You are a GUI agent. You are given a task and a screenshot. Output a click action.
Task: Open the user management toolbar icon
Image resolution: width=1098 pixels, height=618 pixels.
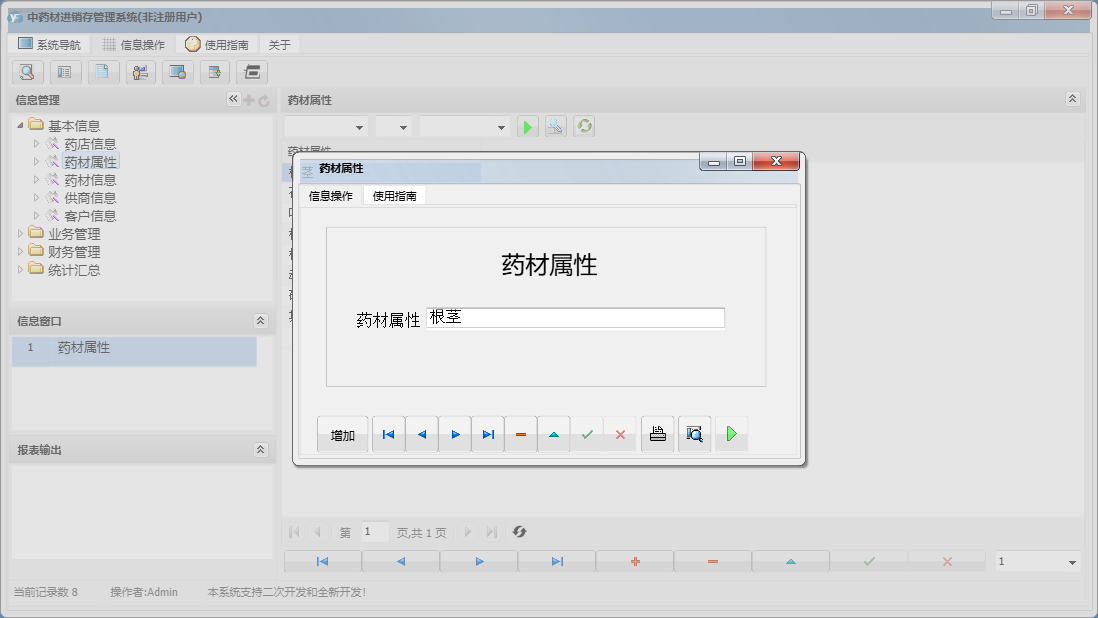pos(141,72)
